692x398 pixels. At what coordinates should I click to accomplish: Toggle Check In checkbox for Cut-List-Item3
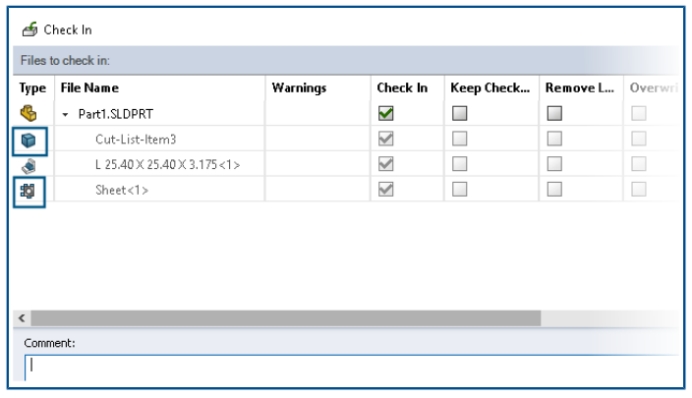(x=386, y=139)
